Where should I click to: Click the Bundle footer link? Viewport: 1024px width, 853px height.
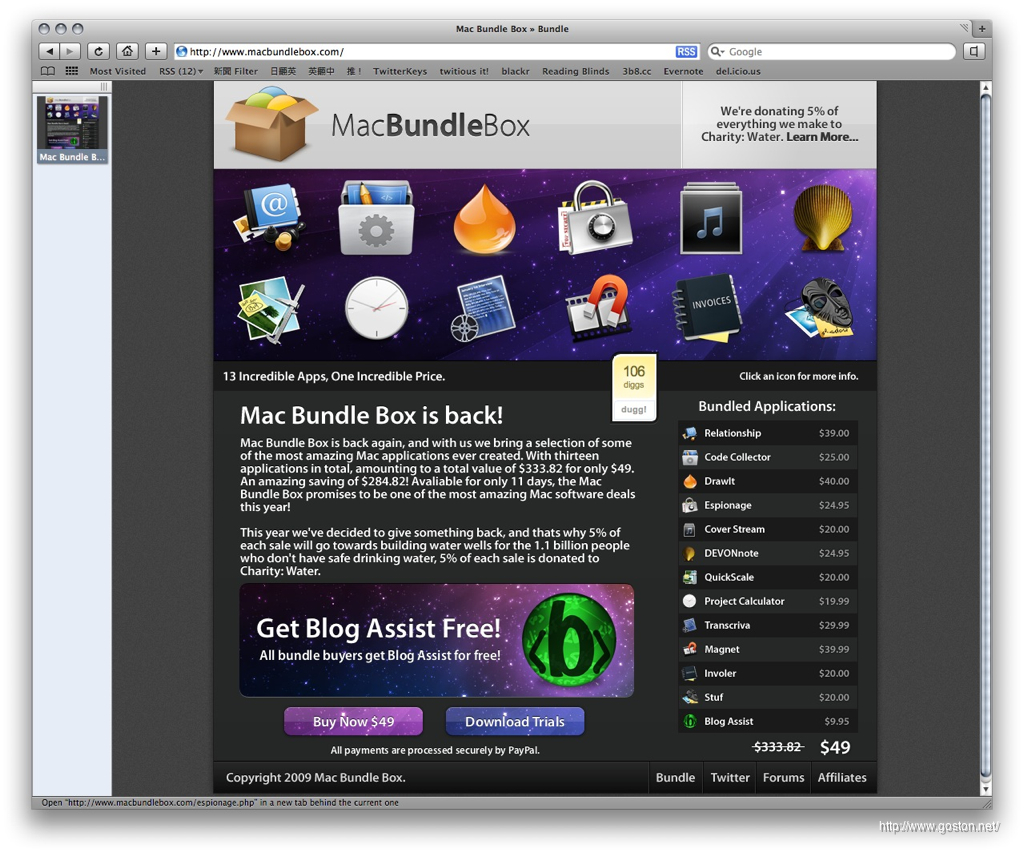[675, 777]
